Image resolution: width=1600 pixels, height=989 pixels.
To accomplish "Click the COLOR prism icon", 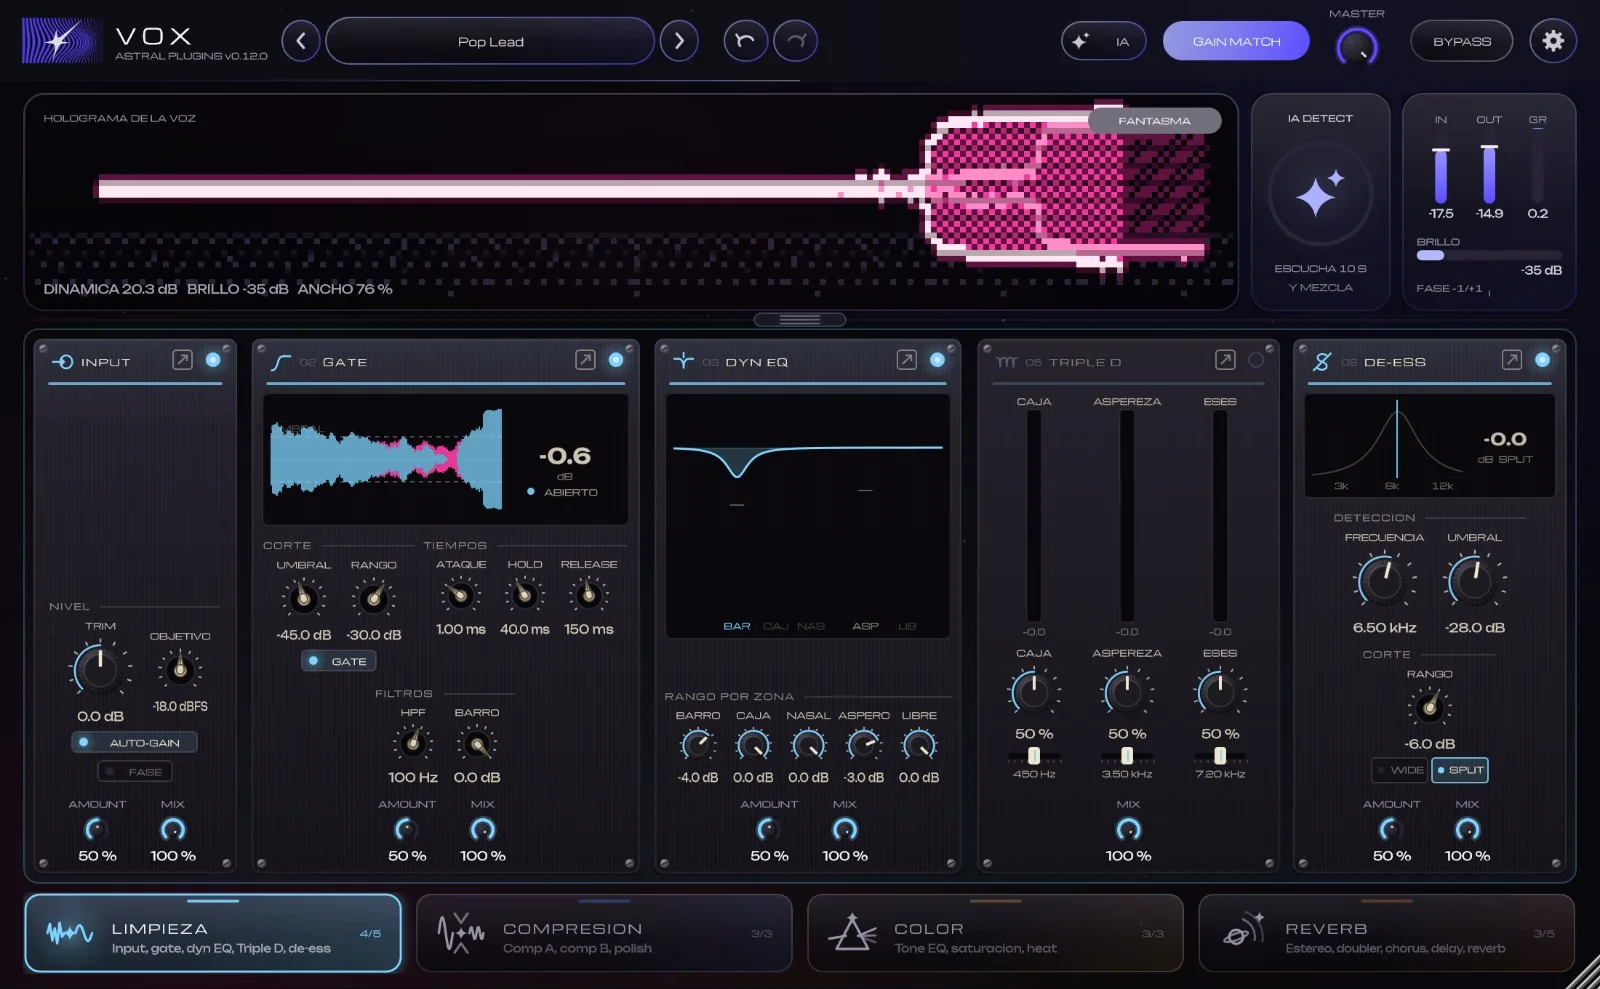I will pyautogui.click(x=852, y=933).
